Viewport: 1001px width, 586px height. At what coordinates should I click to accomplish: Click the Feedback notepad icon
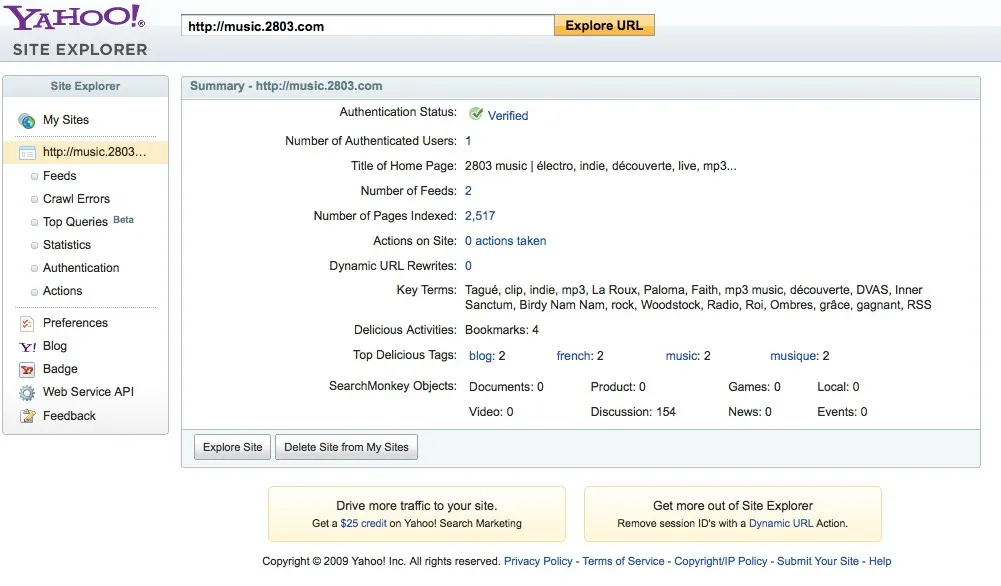point(27,416)
